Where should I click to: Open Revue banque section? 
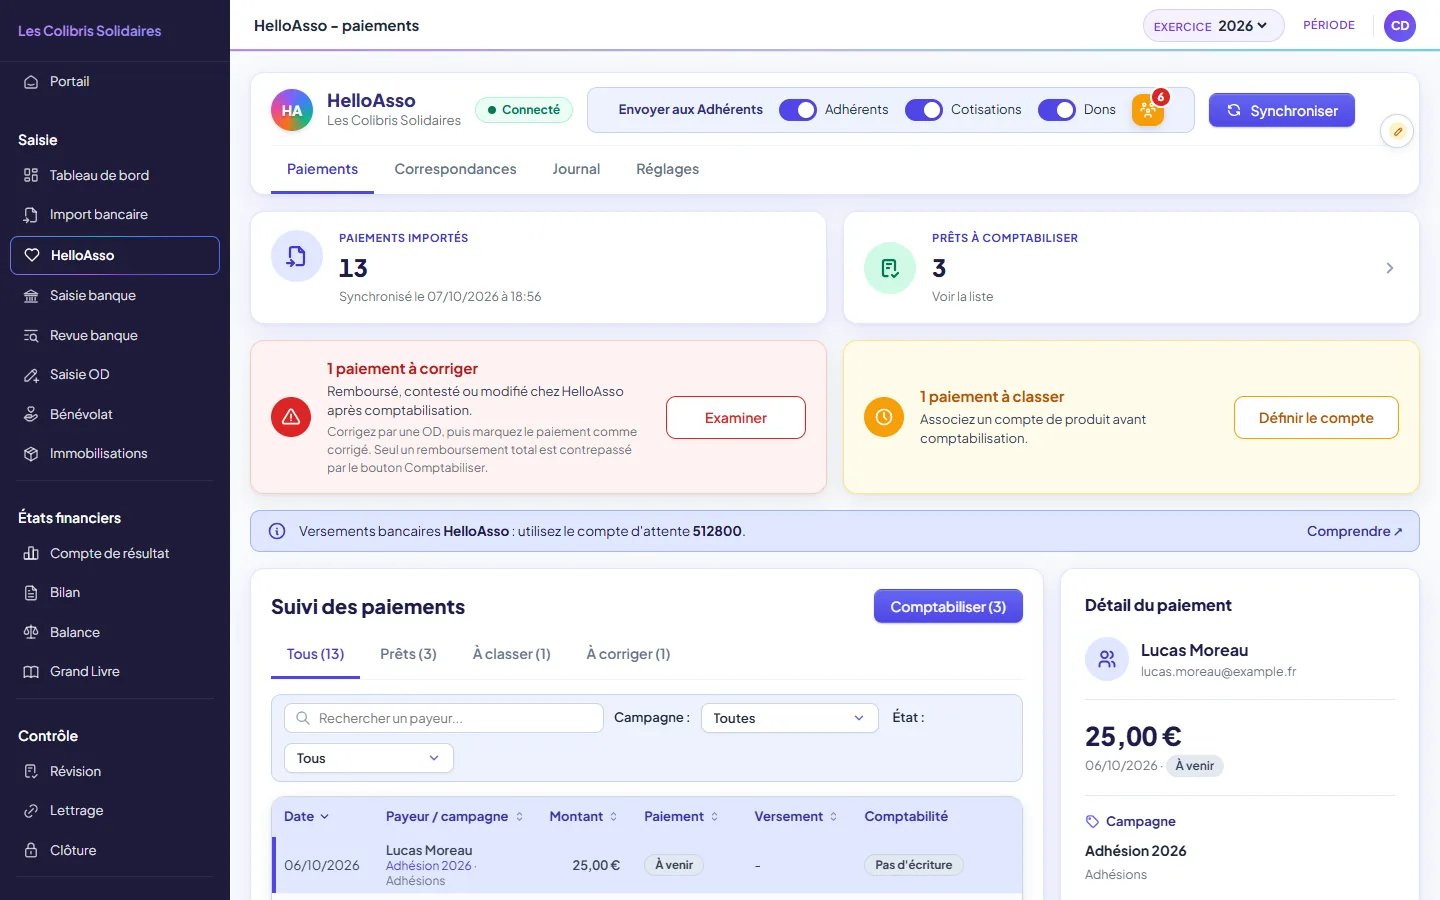point(115,335)
